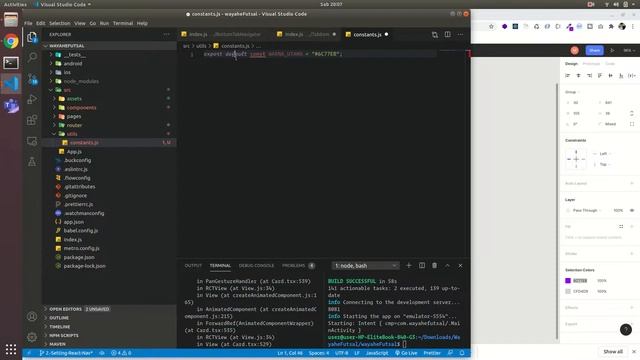Image resolution: width=640 pixels, height=360 pixels.
Task: Open the notifications bell in the status bar
Action: 462,353
